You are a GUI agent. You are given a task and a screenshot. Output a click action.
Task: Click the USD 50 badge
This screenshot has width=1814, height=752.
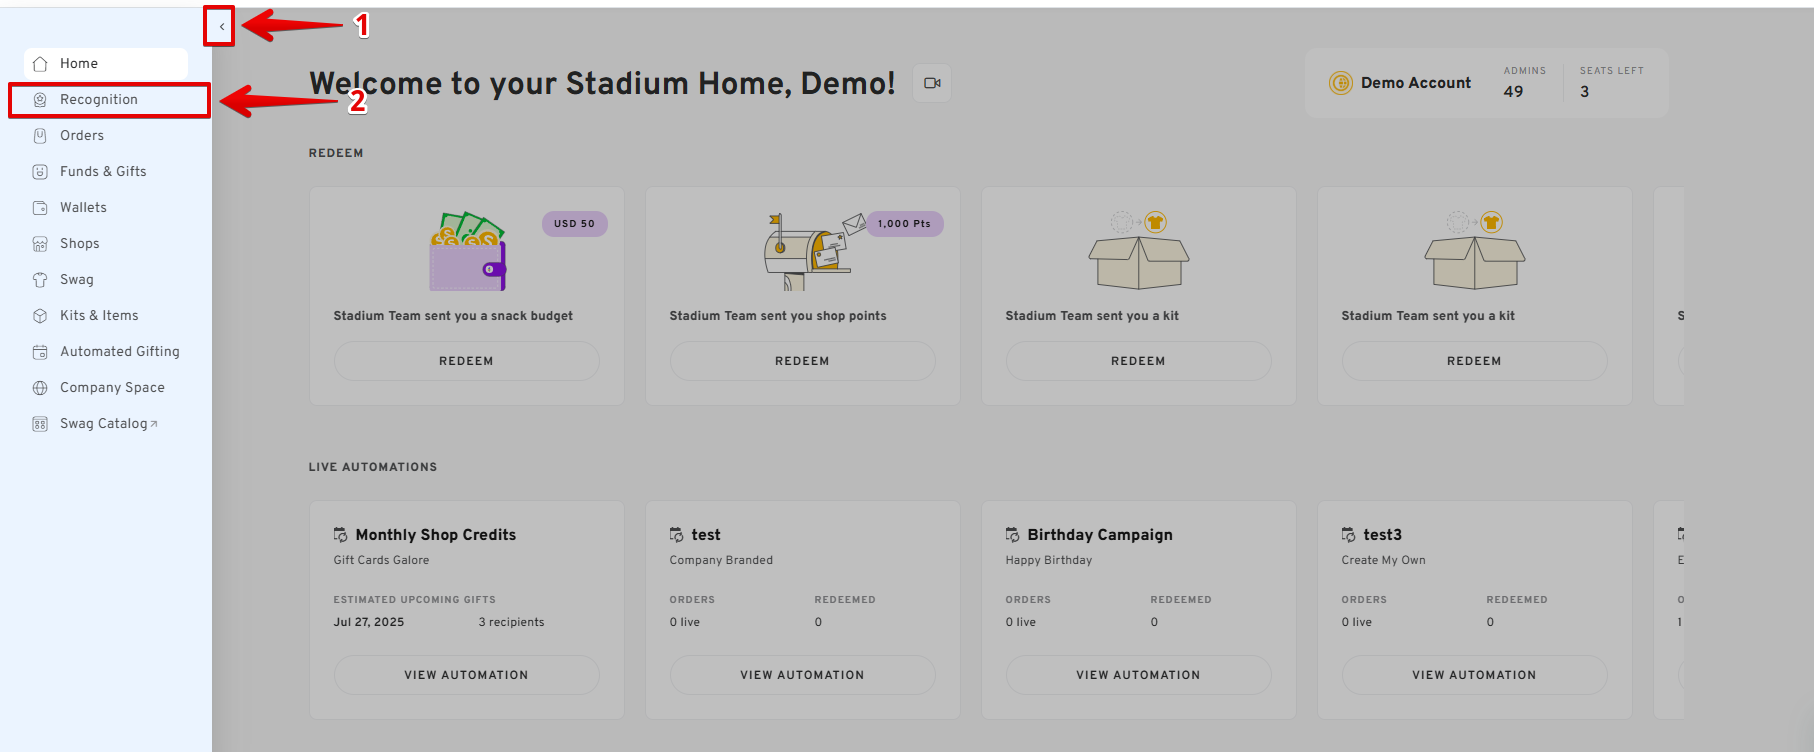click(x=574, y=224)
